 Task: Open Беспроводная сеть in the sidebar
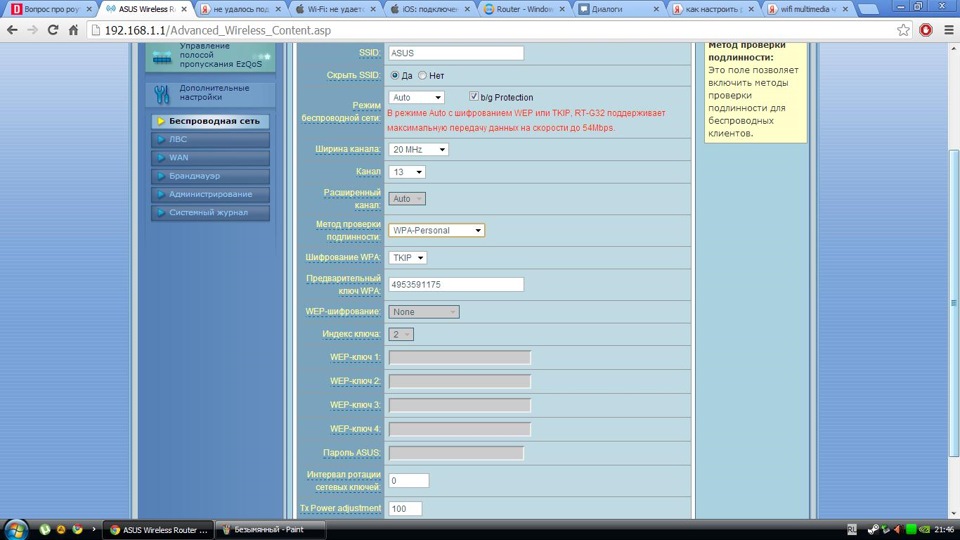(210, 121)
